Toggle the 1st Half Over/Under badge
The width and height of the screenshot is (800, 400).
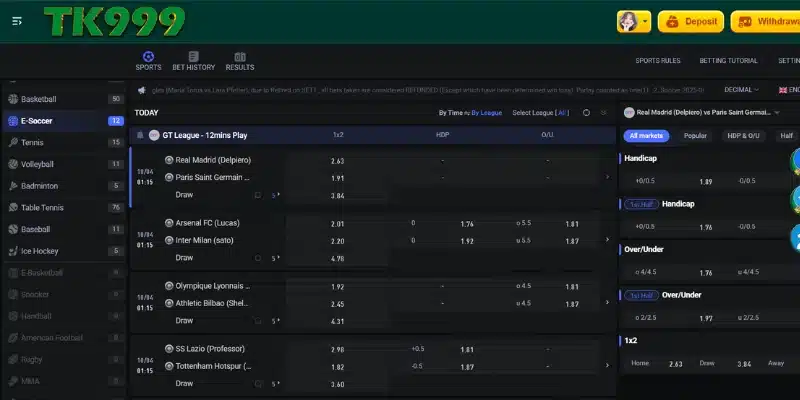(x=641, y=295)
